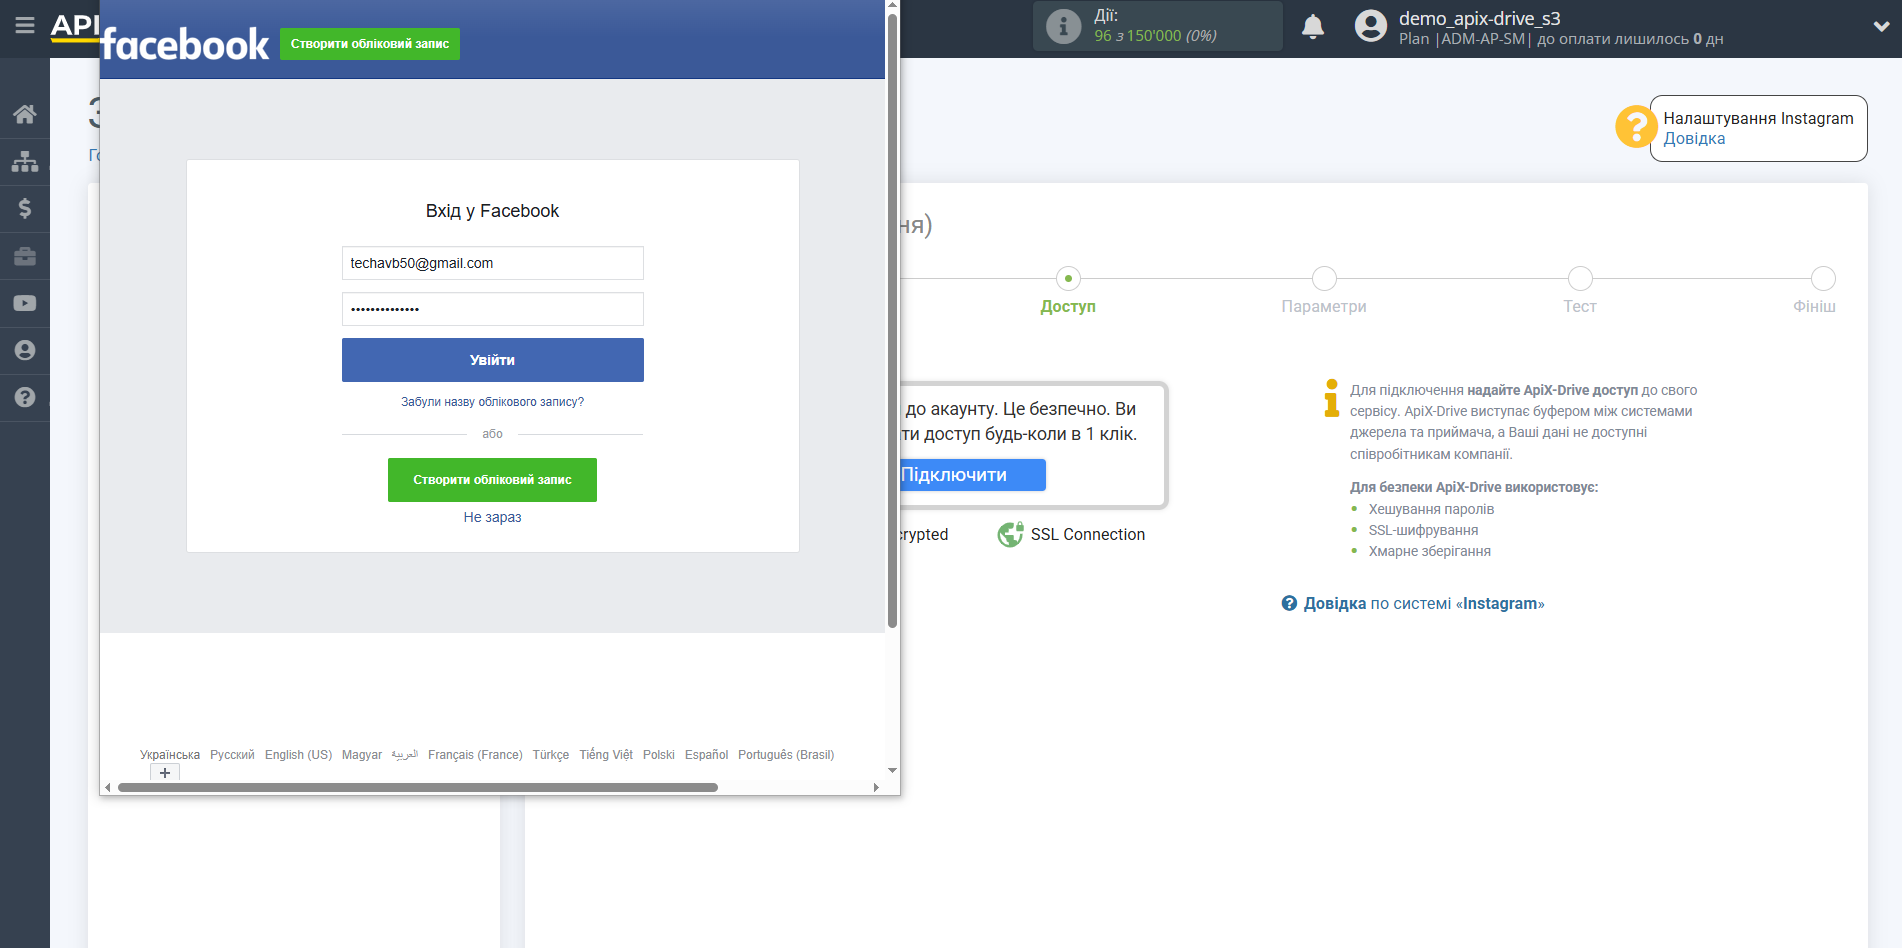The width and height of the screenshot is (1902, 948).
Task: Click the yellow question mark help icon
Action: [1636, 127]
